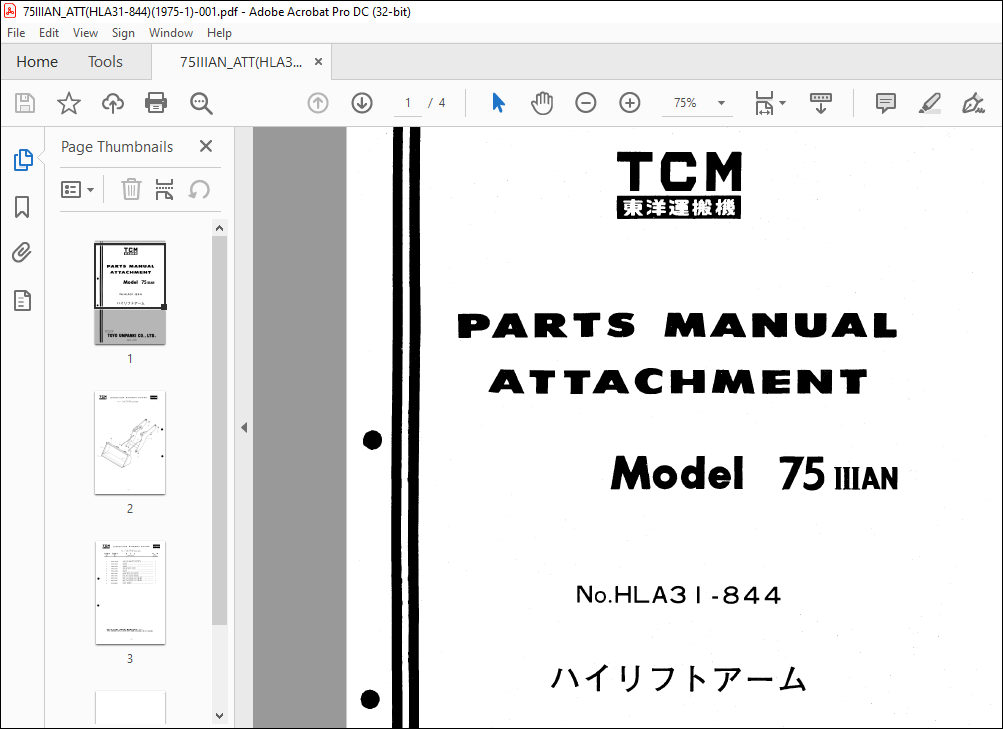Image resolution: width=1003 pixels, height=729 pixels.
Task: Click the current page number field
Action: click(x=407, y=103)
